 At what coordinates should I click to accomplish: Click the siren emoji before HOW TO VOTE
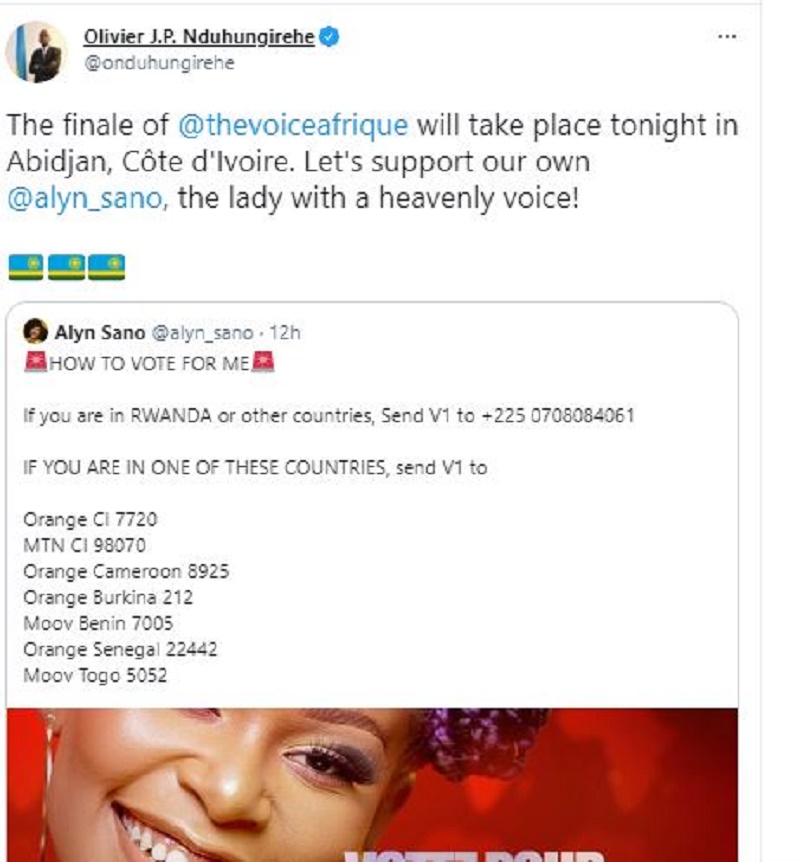36,362
